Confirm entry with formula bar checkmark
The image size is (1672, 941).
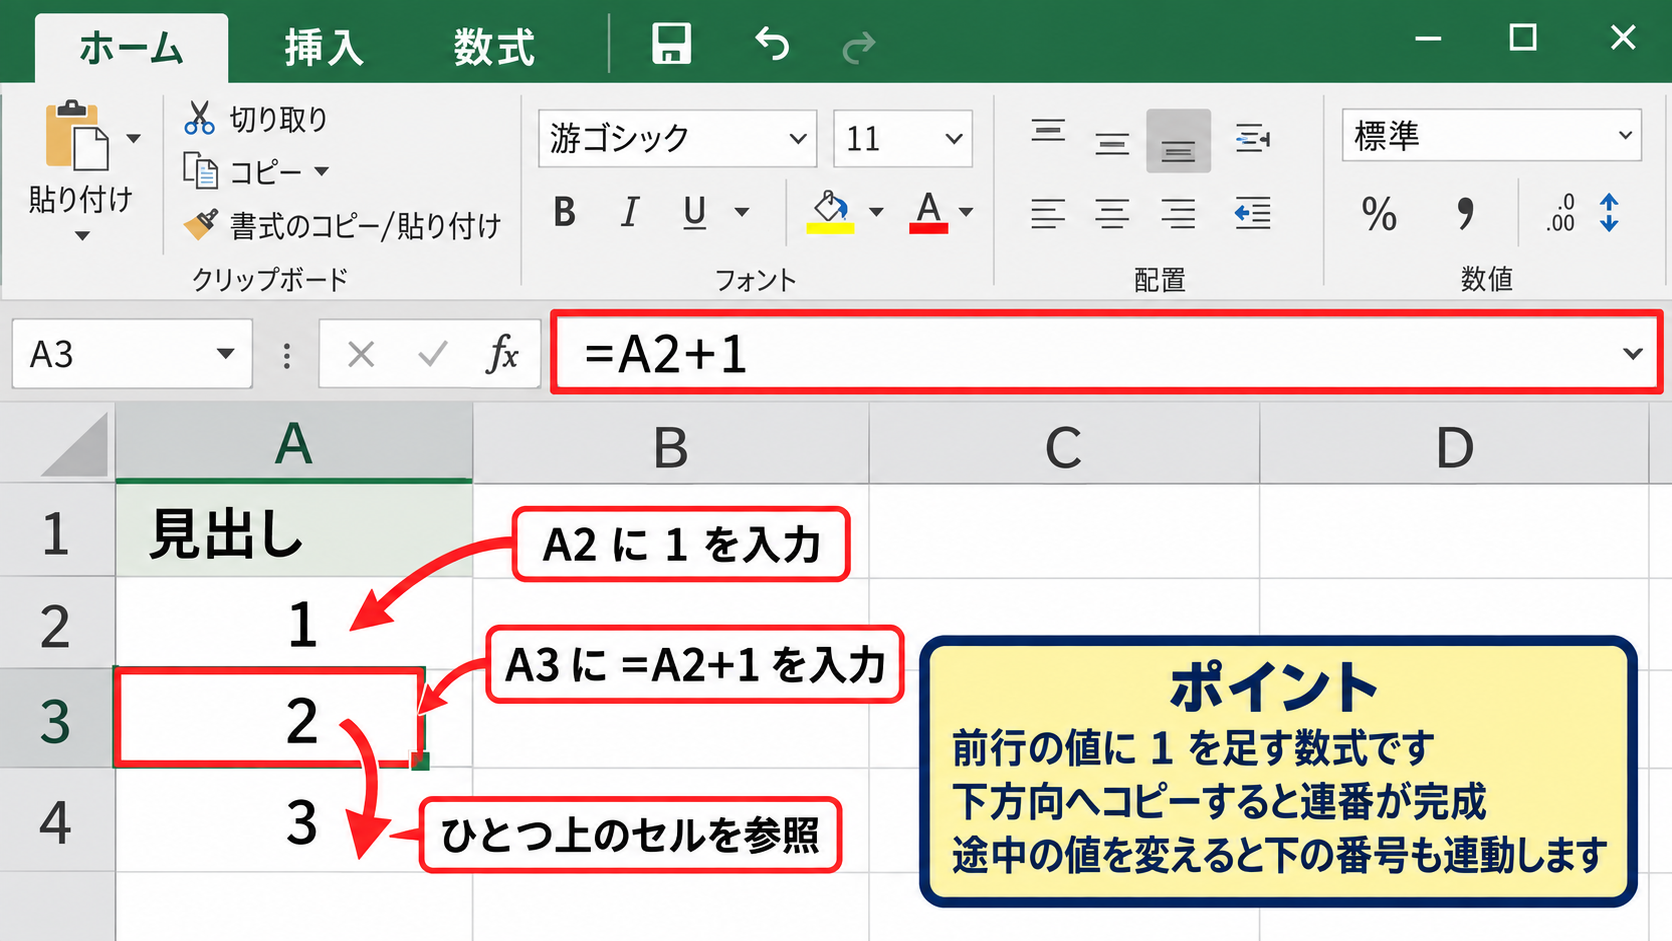click(x=432, y=354)
